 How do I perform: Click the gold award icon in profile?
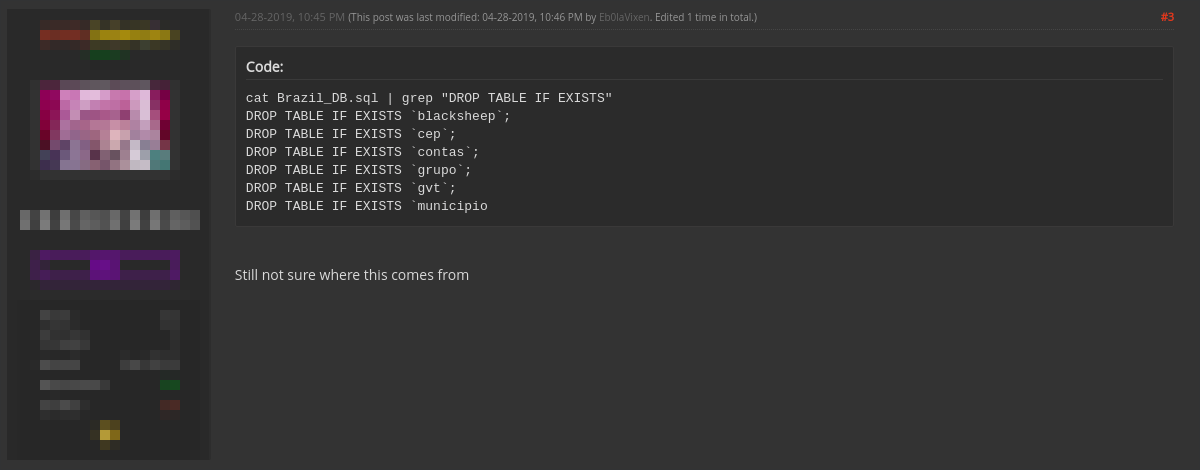click(x=110, y=430)
